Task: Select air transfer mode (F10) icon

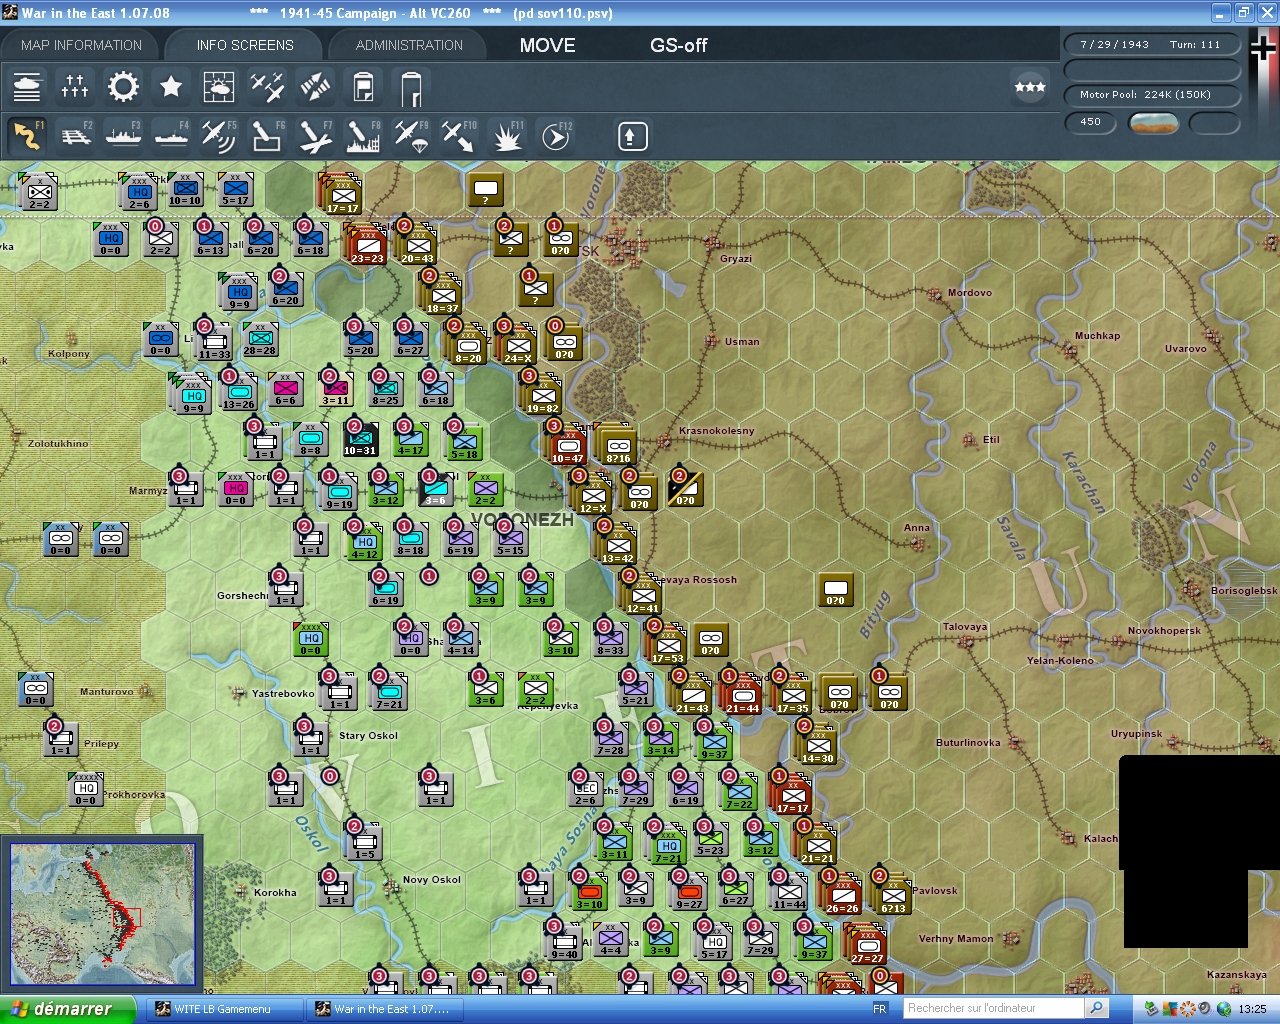Action: click(459, 135)
